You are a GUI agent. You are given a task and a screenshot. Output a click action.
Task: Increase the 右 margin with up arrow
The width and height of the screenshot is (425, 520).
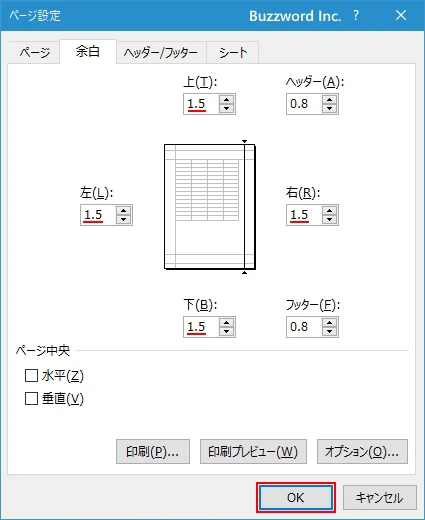point(330,211)
